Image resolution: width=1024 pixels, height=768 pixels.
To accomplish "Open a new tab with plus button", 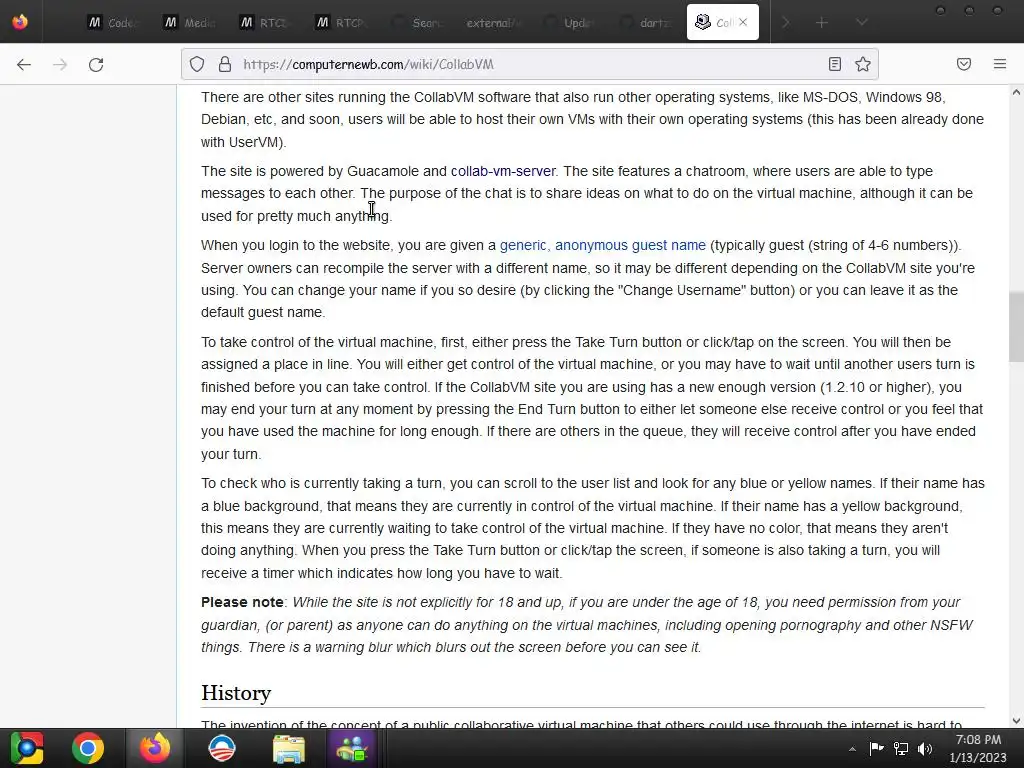I will click(822, 23).
